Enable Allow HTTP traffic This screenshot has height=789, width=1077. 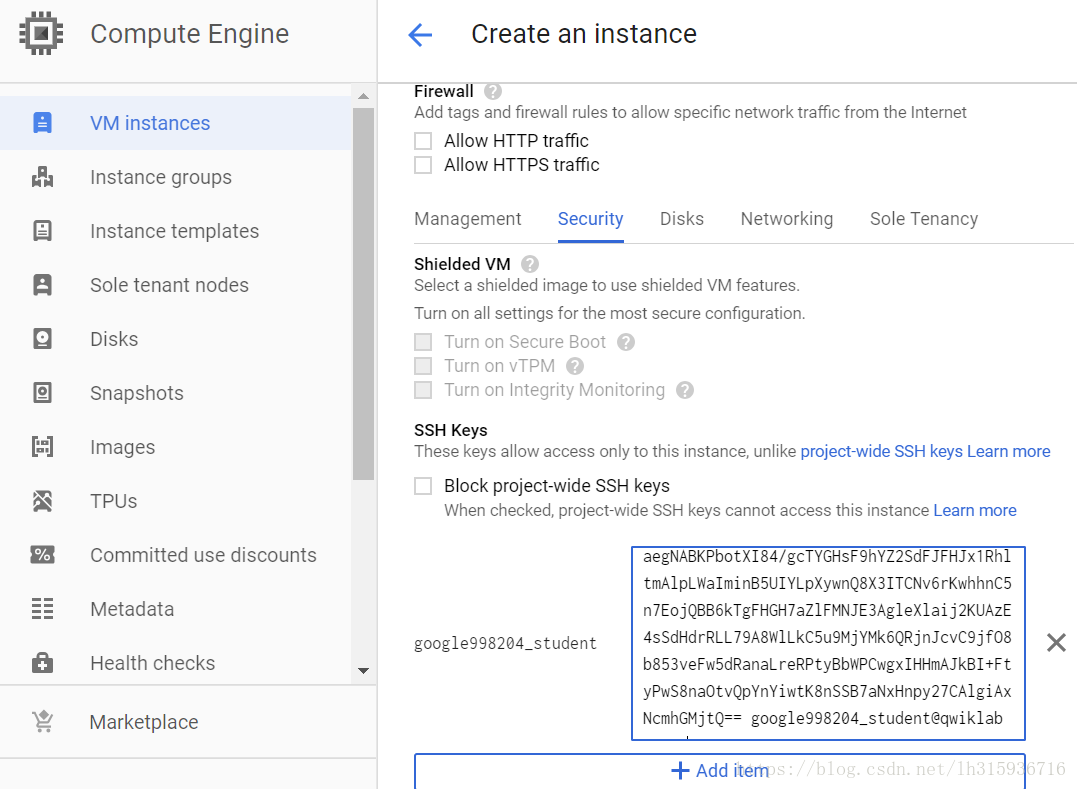(423, 141)
